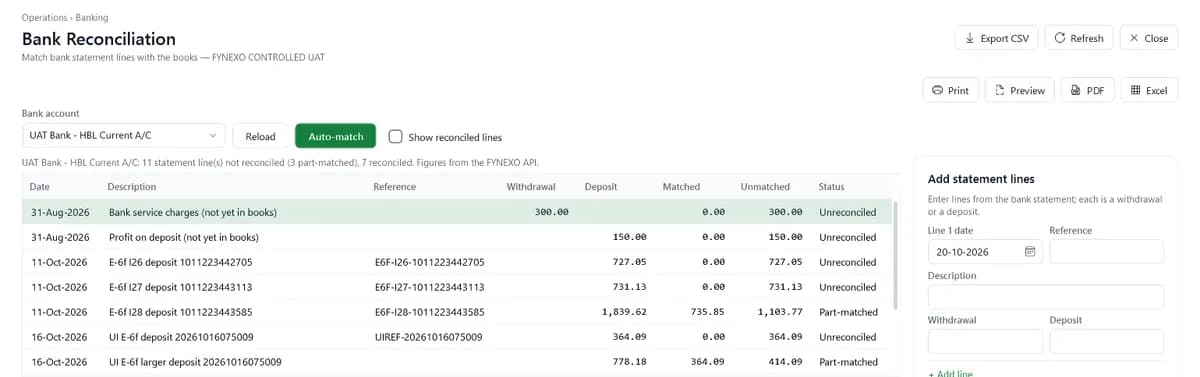The width and height of the screenshot is (1200, 377).
Task: Select the E-6f I26 deposit row
Action: click(x=457, y=262)
